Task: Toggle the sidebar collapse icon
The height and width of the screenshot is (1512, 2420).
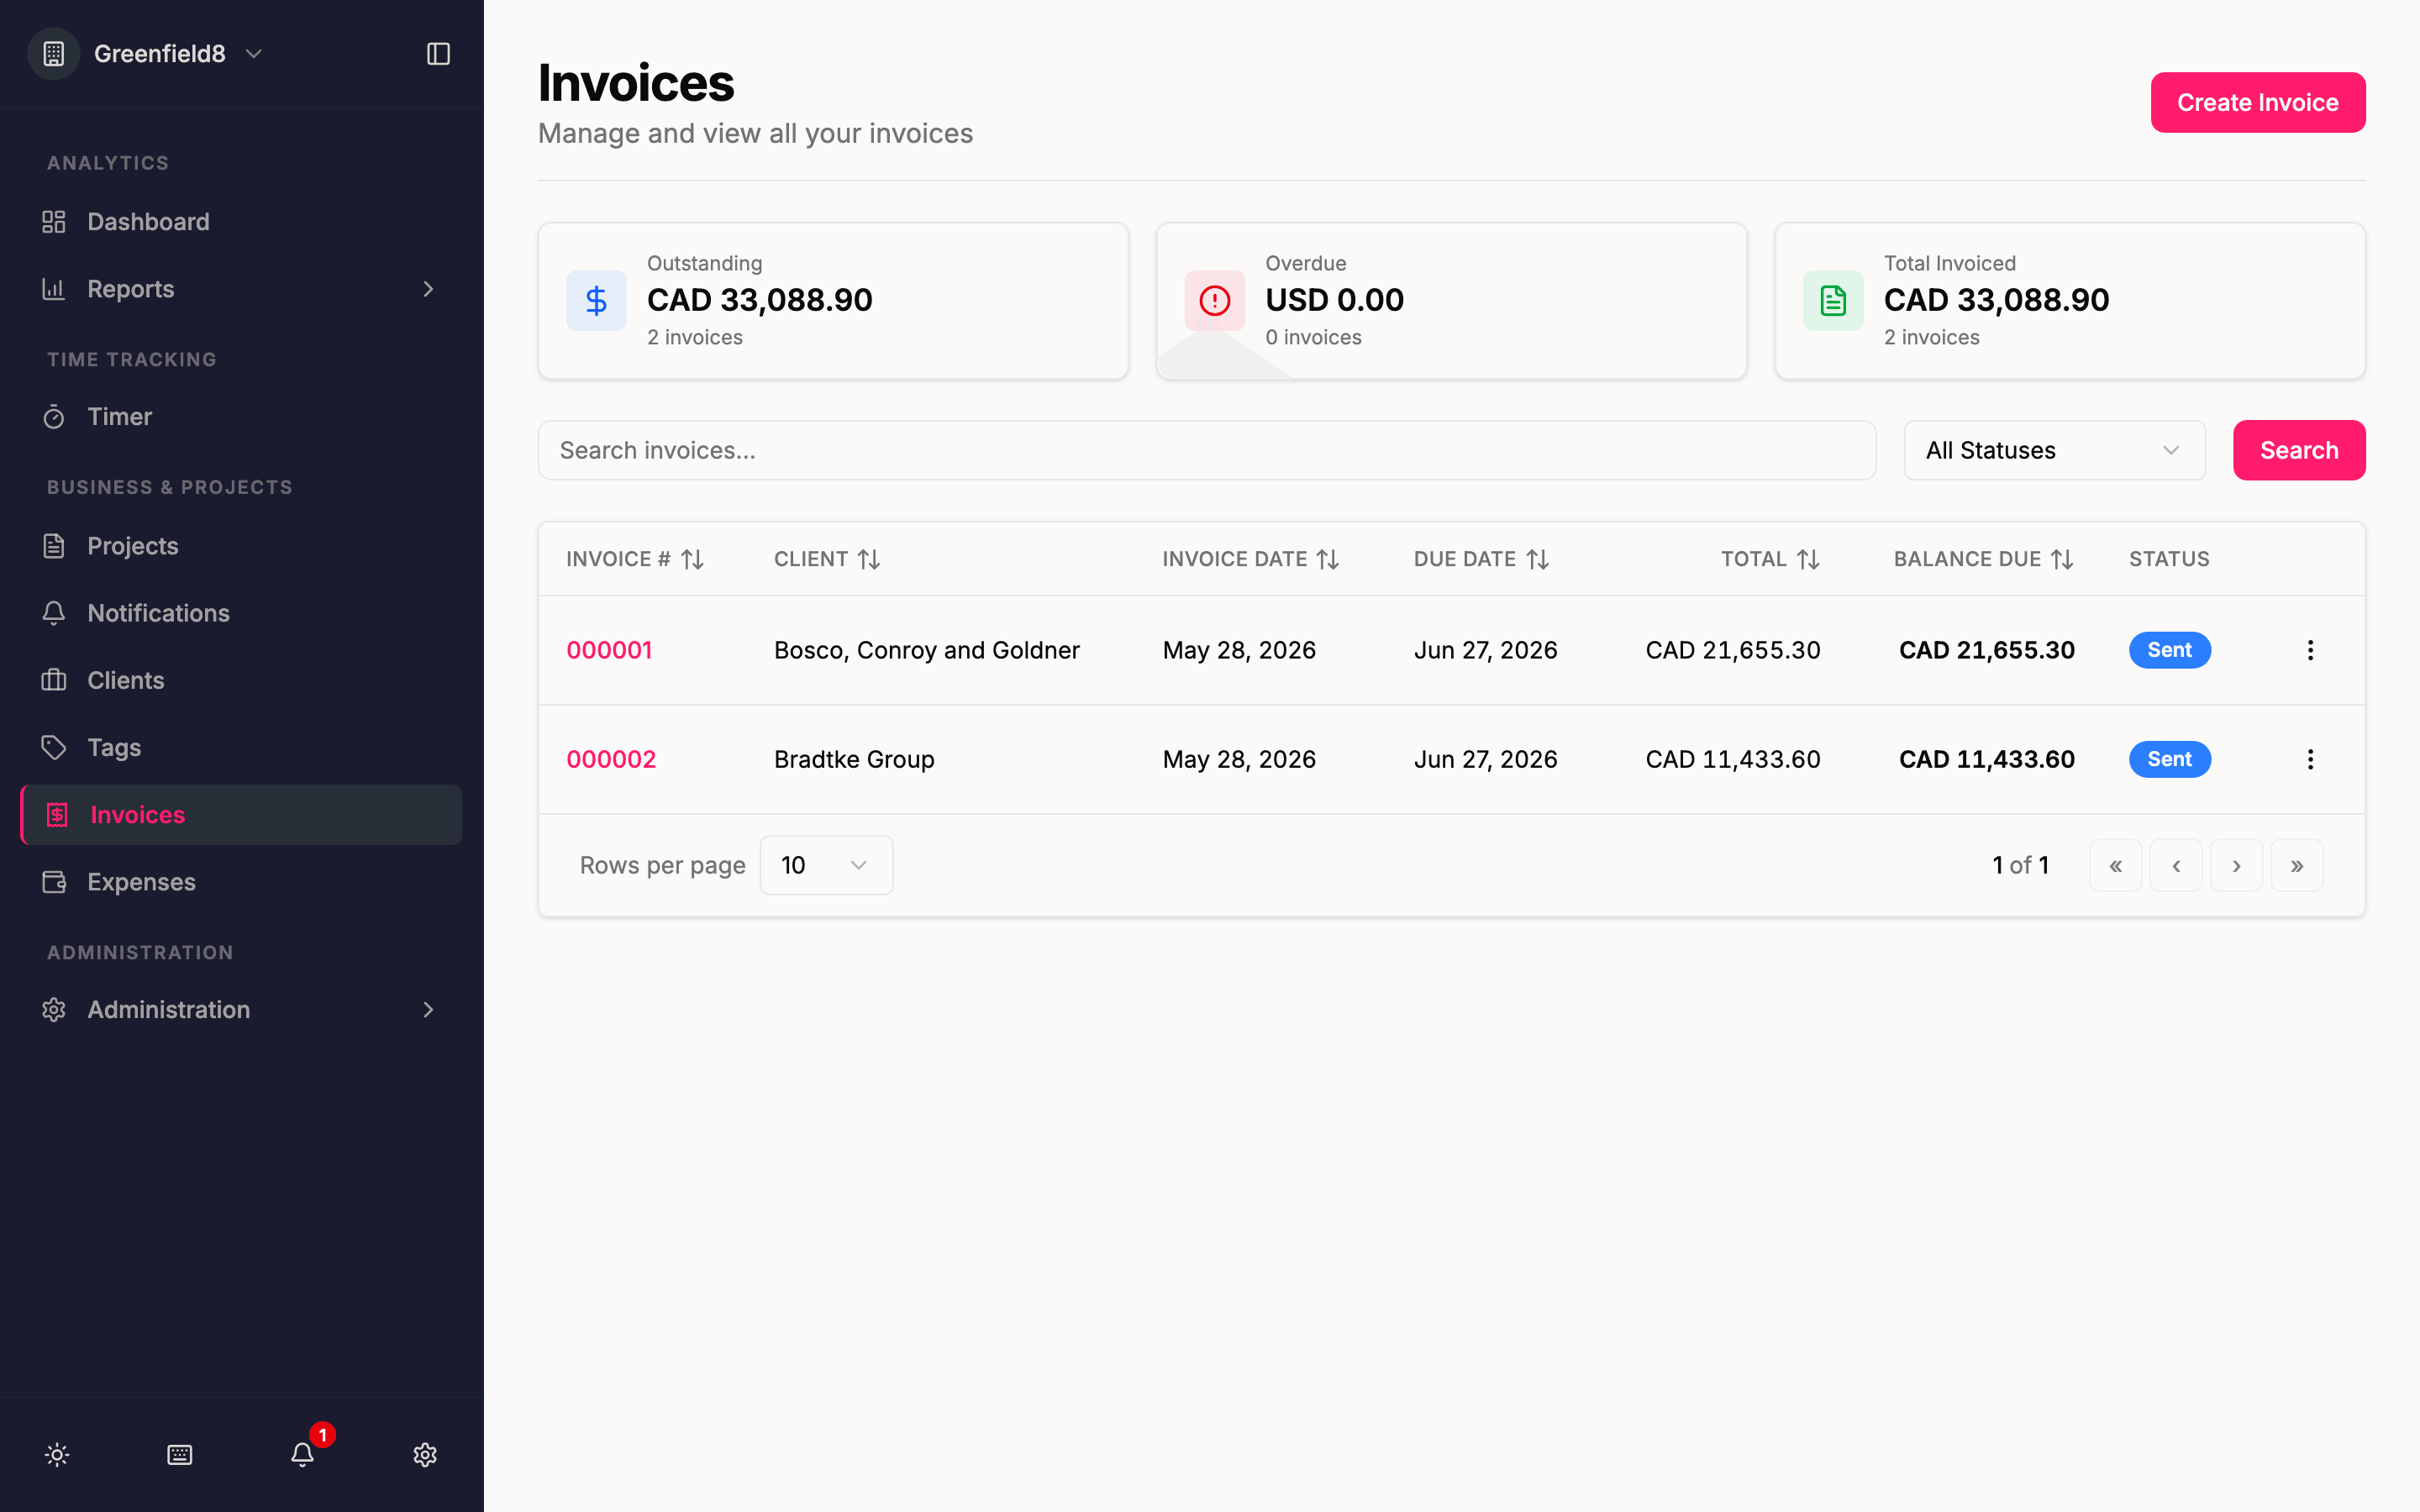Action: [x=438, y=54]
